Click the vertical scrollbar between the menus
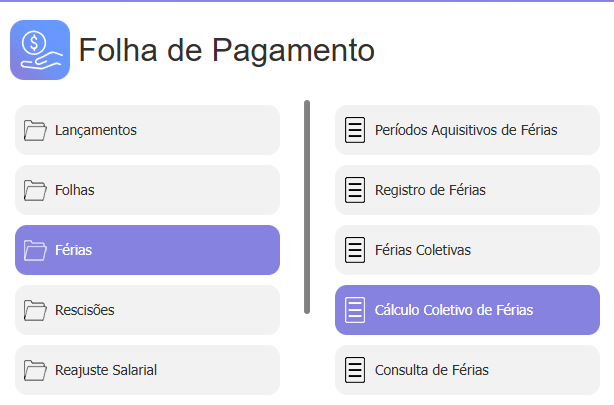The height and width of the screenshot is (405, 614). pos(307,207)
